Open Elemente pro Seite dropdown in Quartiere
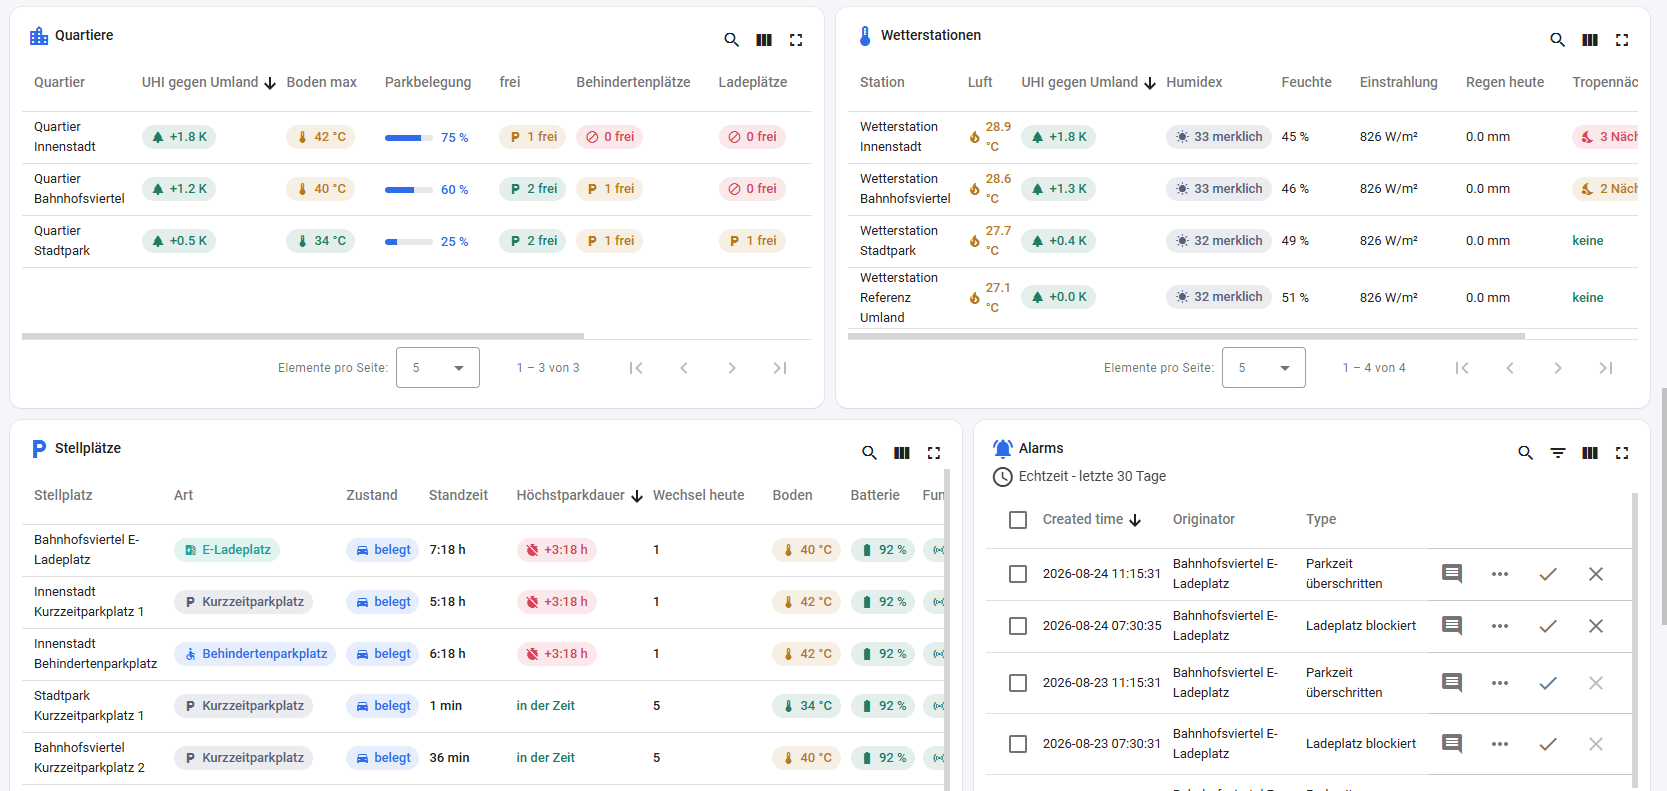This screenshot has height=791, width=1667. 438,368
